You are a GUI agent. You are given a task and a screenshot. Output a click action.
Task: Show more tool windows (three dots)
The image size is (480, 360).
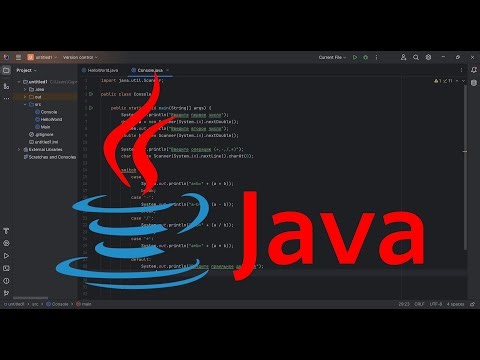tap(6, 99)
